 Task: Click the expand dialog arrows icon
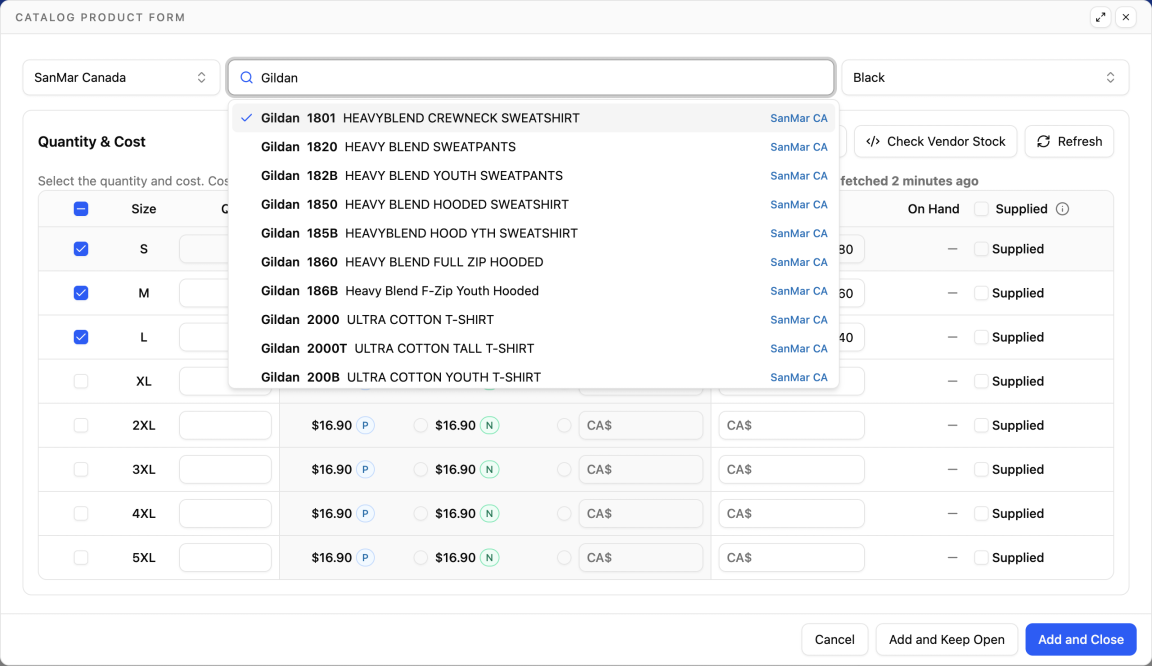1100,17
